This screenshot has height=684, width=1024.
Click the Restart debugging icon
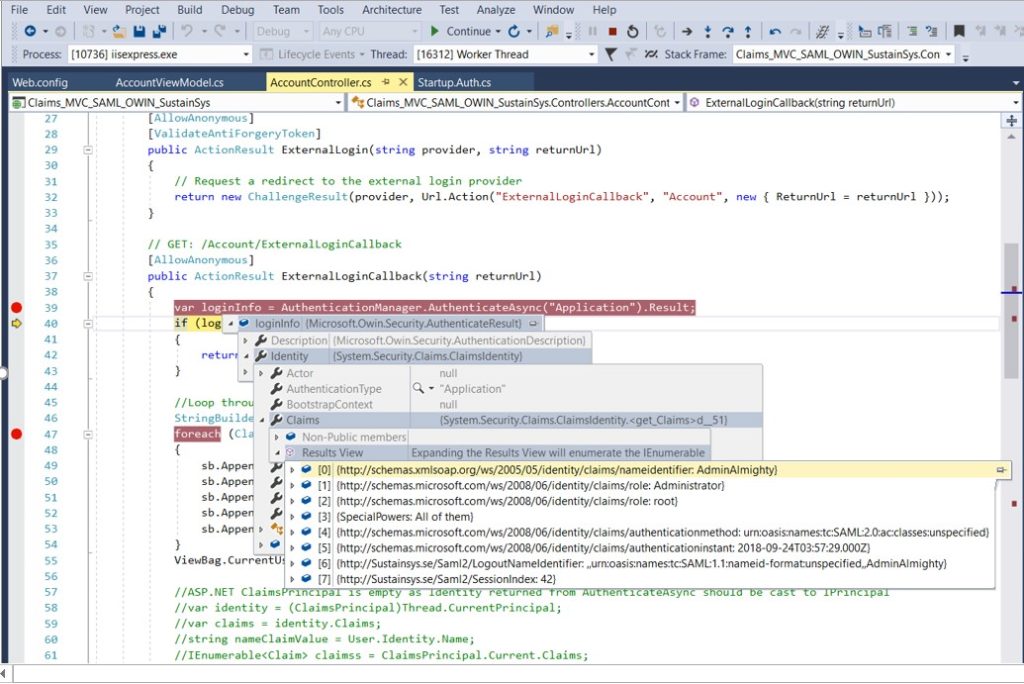(x=633, y=31)
